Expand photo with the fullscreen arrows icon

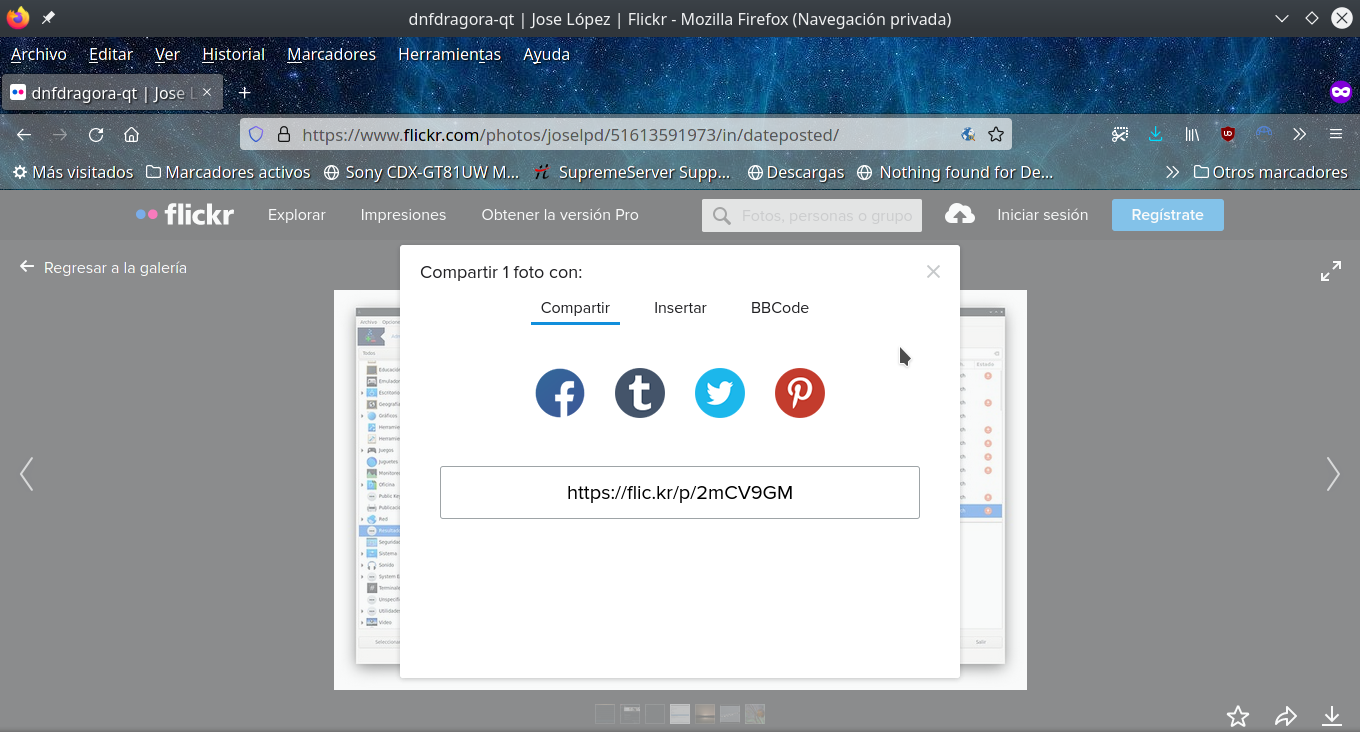click(1331, 271)
